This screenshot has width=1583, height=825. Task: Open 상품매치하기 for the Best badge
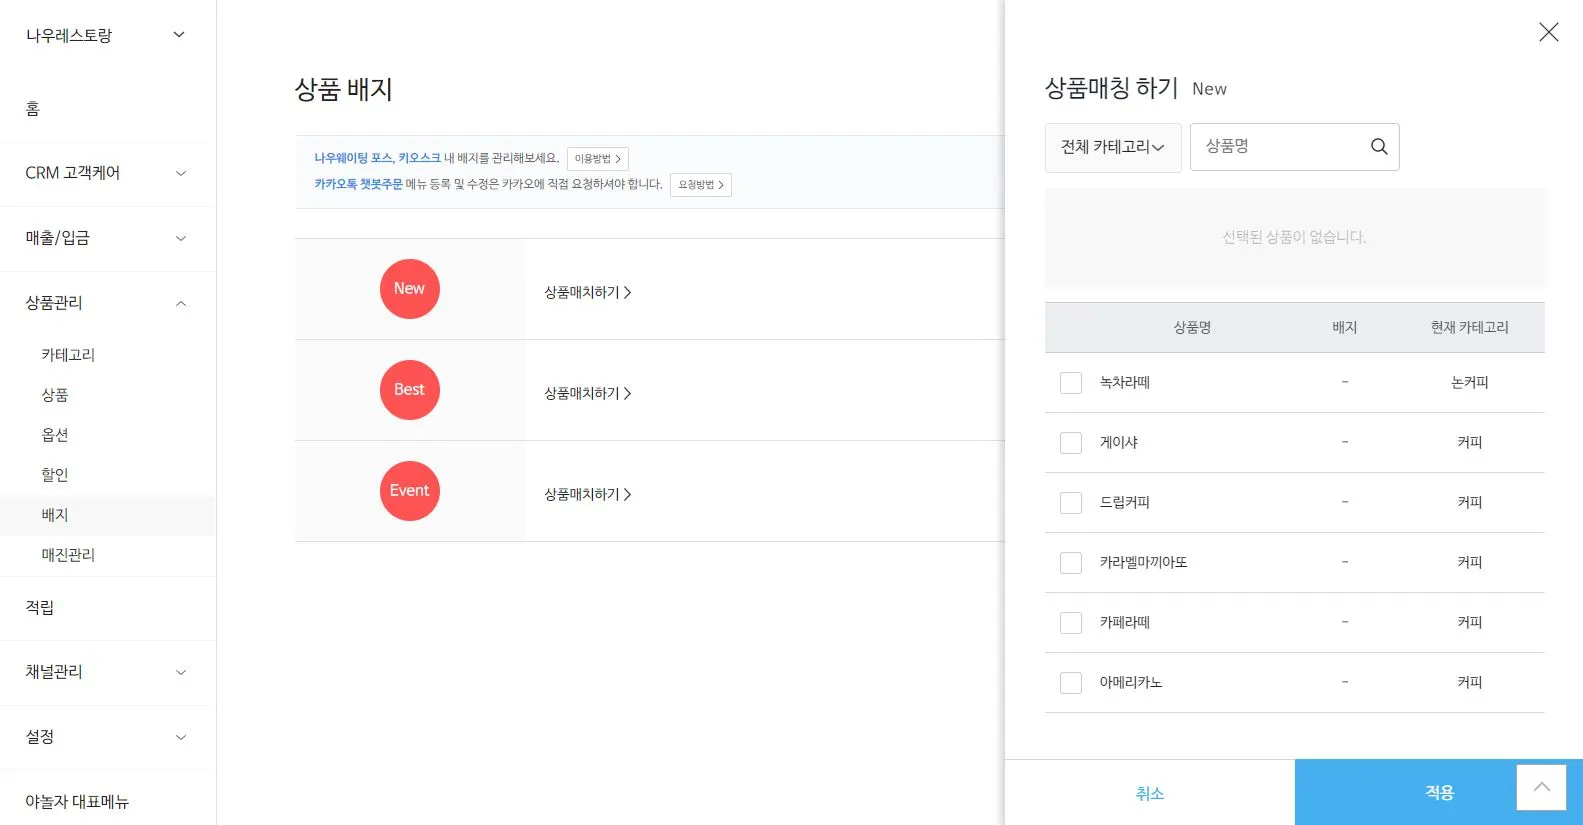click(587, 394)
